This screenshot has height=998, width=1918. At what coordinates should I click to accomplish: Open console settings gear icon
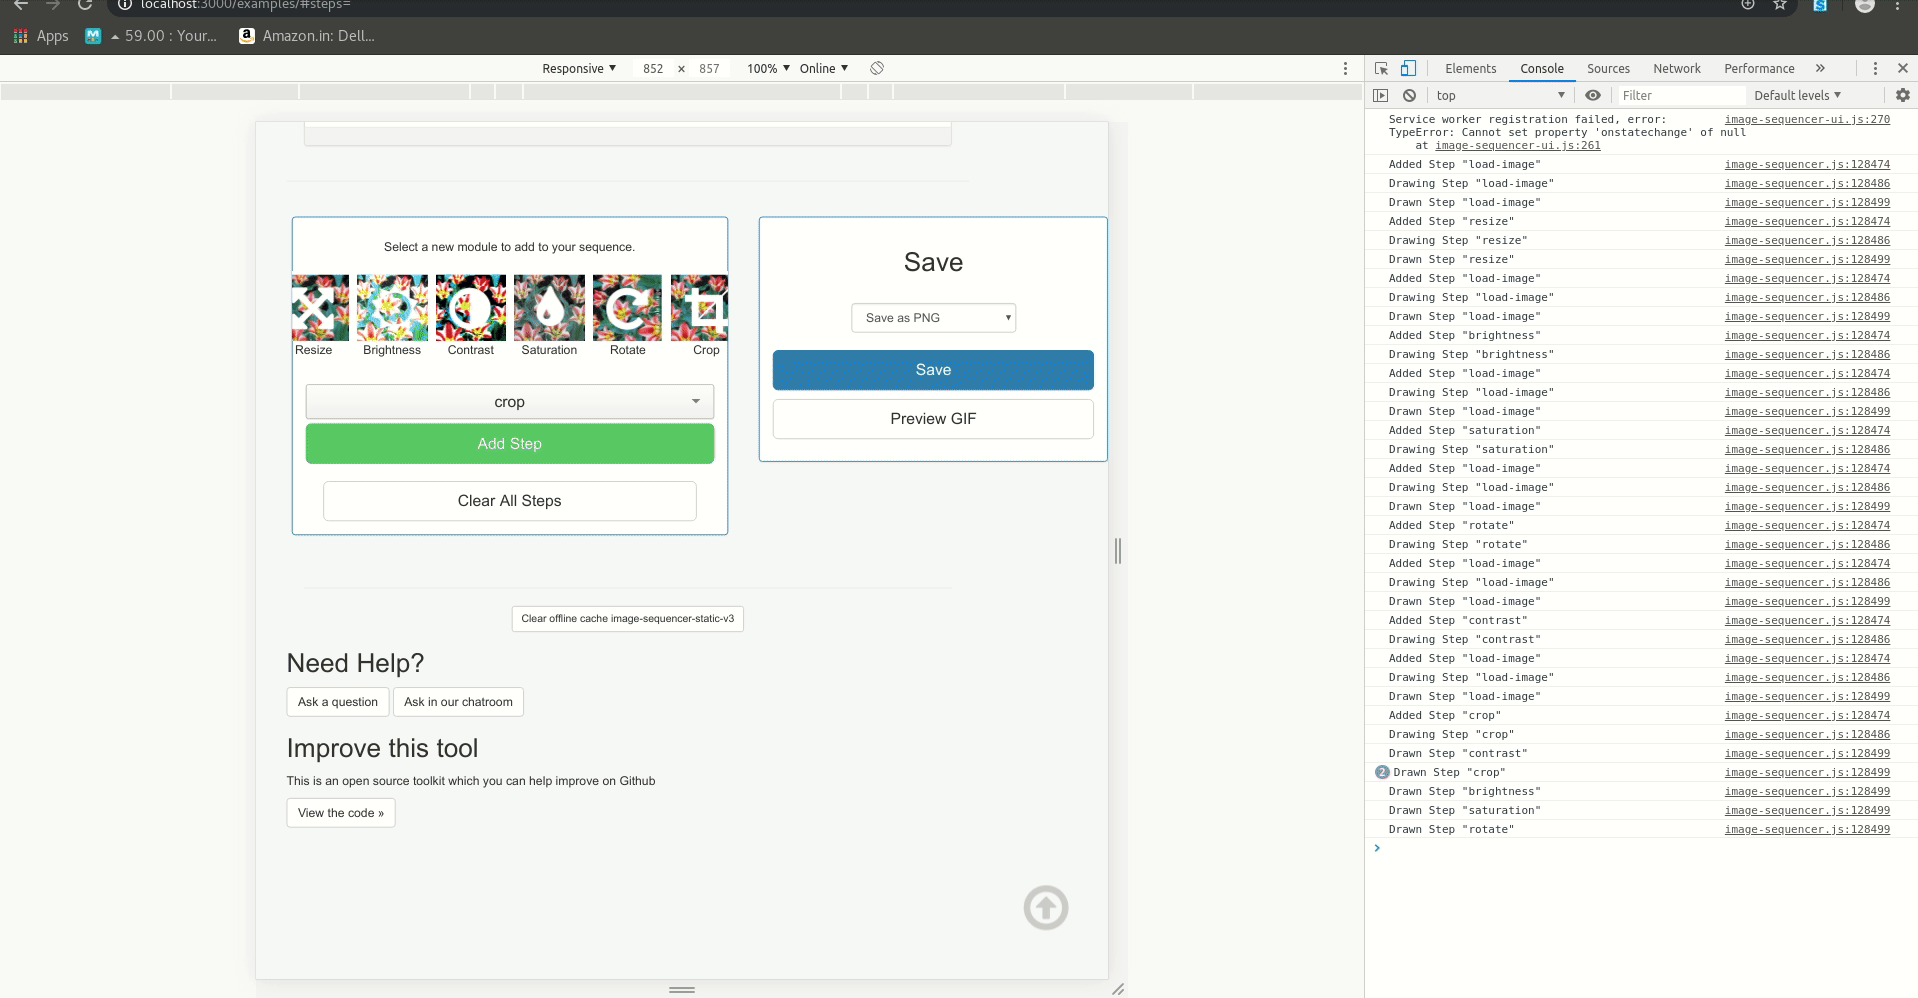[x=1903, y=96]
